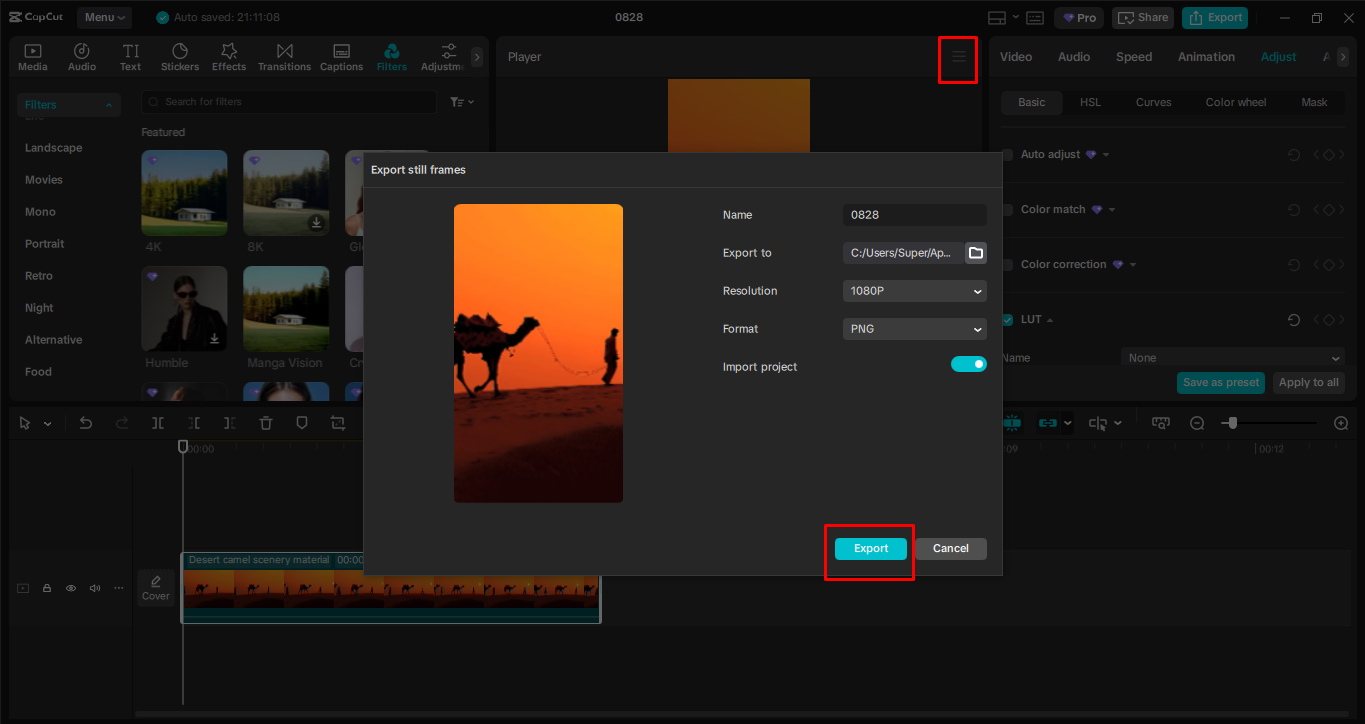Image resolution: width=1365 pixels, height=724 pixels.
Task: Open the Format dropdown showing PNG
Action: coord(913,329)
